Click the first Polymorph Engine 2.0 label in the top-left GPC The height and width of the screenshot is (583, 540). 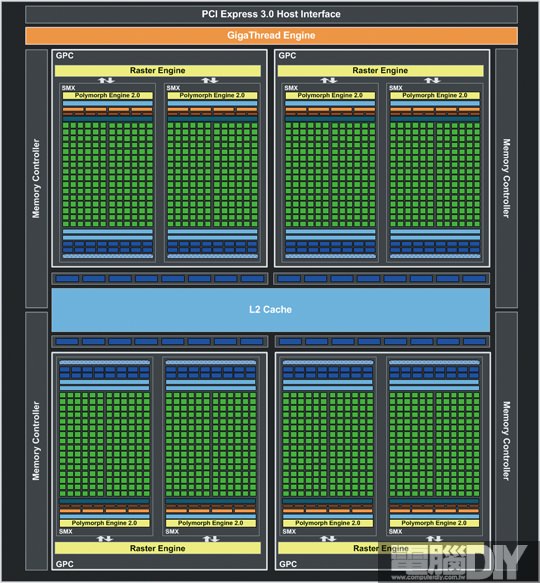[x=107, y=96]
